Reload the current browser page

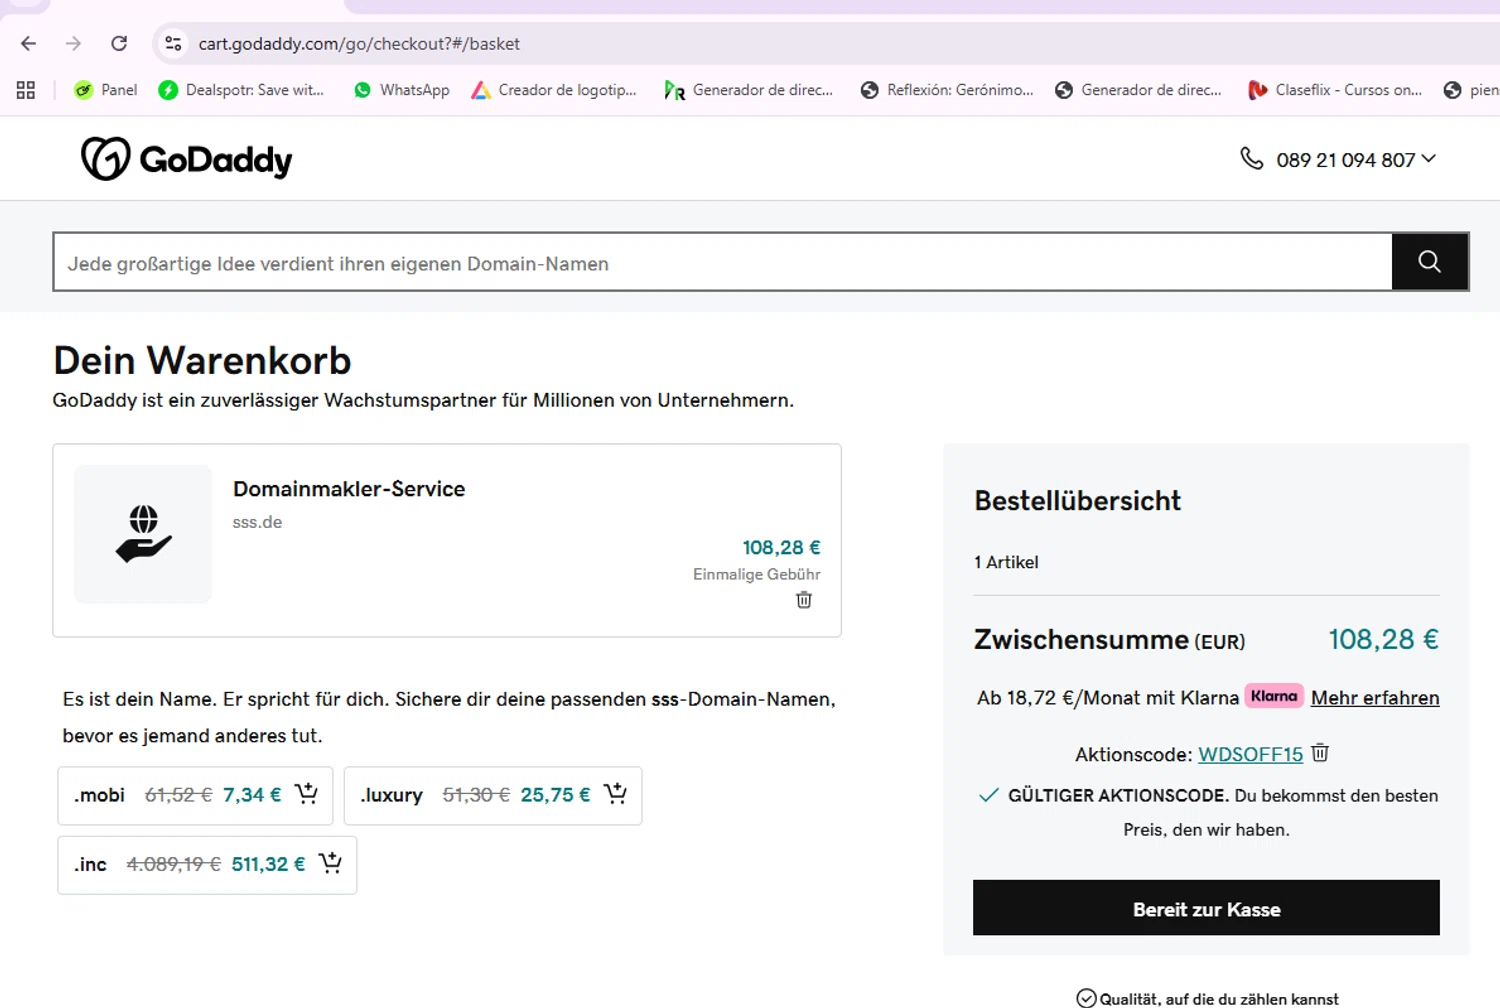coord(119,43)
